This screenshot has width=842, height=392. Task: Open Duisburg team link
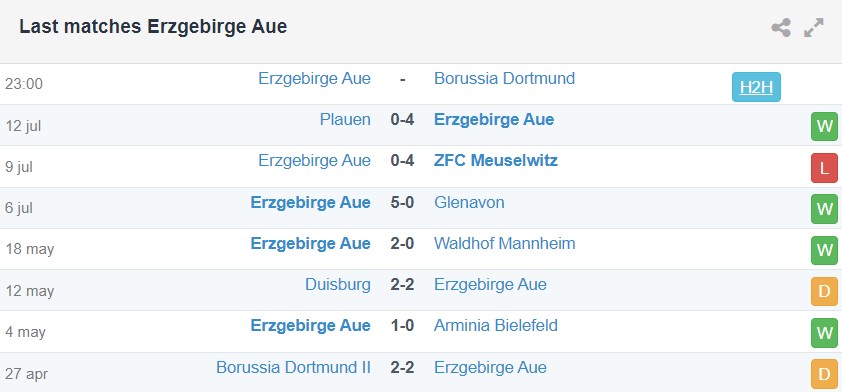pyautogui.click(x=338, y=284)
